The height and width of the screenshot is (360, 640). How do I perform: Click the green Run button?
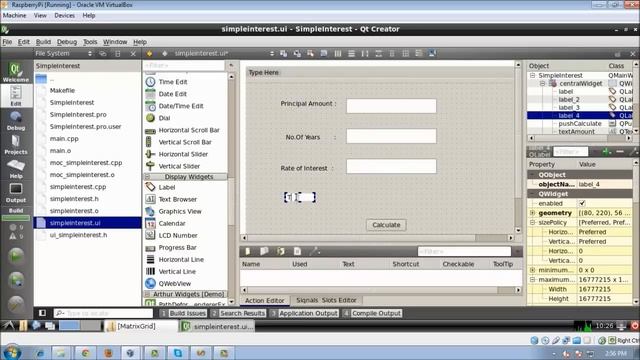click(16, 256)
